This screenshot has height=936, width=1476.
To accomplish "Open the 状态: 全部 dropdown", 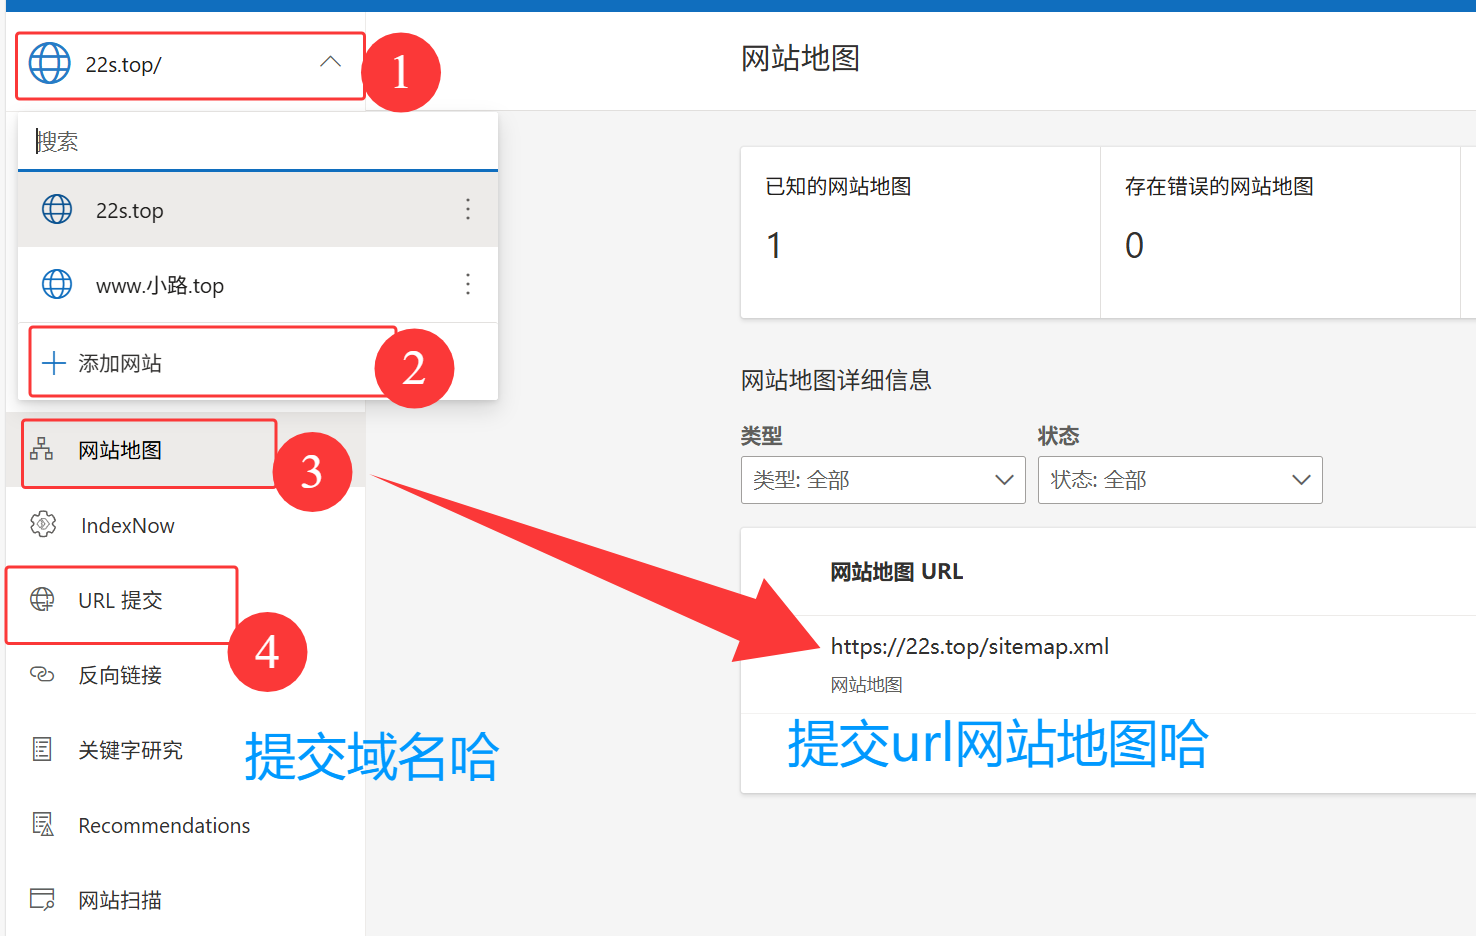I will click(x=1180, y=480).
